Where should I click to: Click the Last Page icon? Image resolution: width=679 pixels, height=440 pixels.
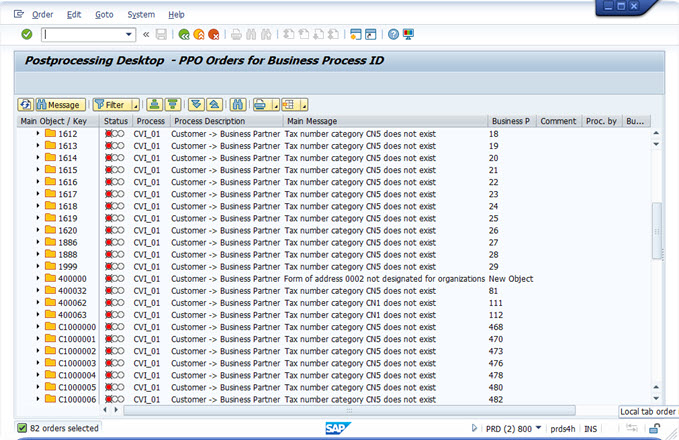click(x=333, y=35)
